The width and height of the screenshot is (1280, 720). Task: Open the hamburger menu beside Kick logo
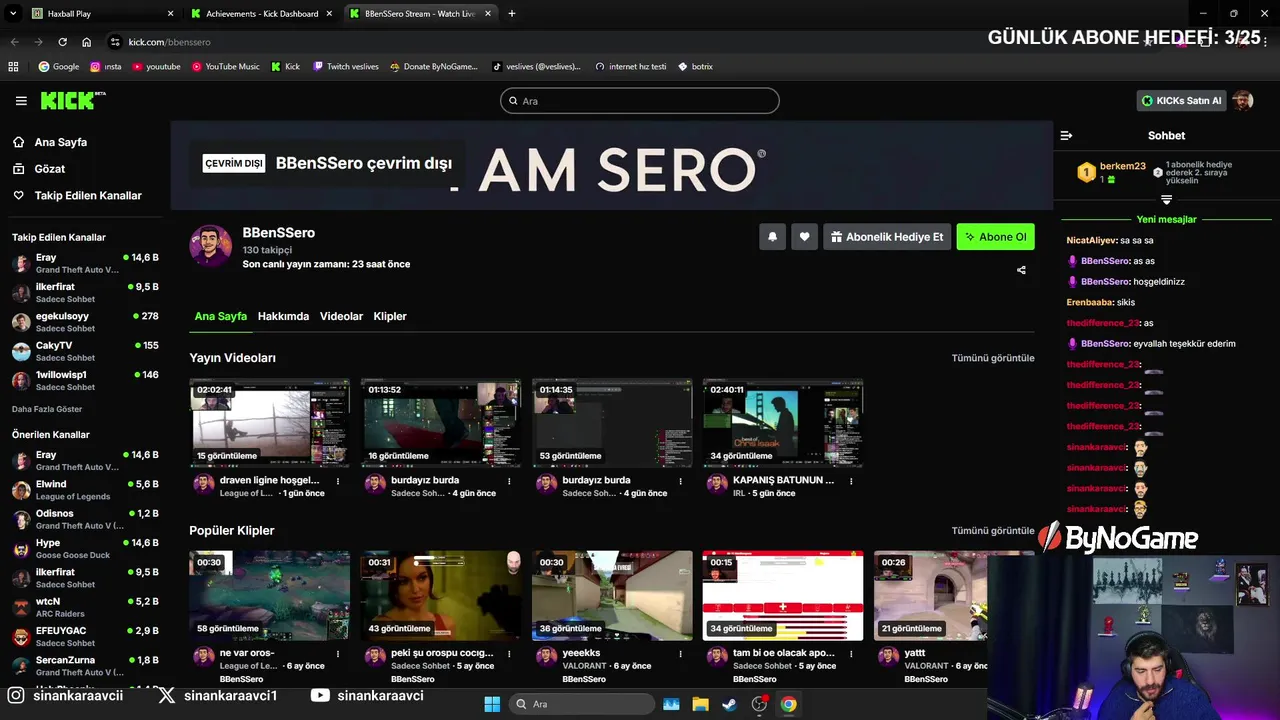tap(21, 101)
